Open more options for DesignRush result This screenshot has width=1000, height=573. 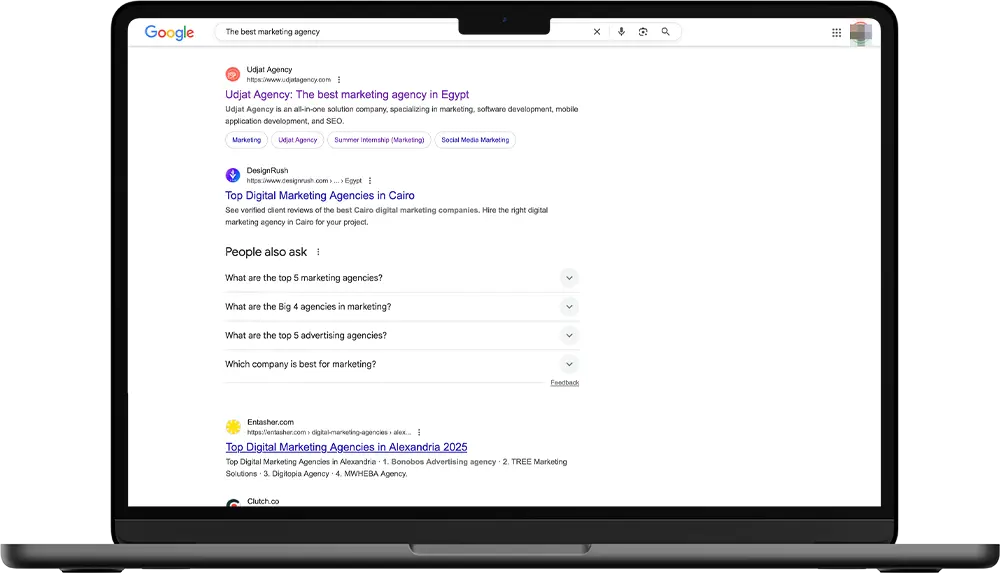click(370, 181)
